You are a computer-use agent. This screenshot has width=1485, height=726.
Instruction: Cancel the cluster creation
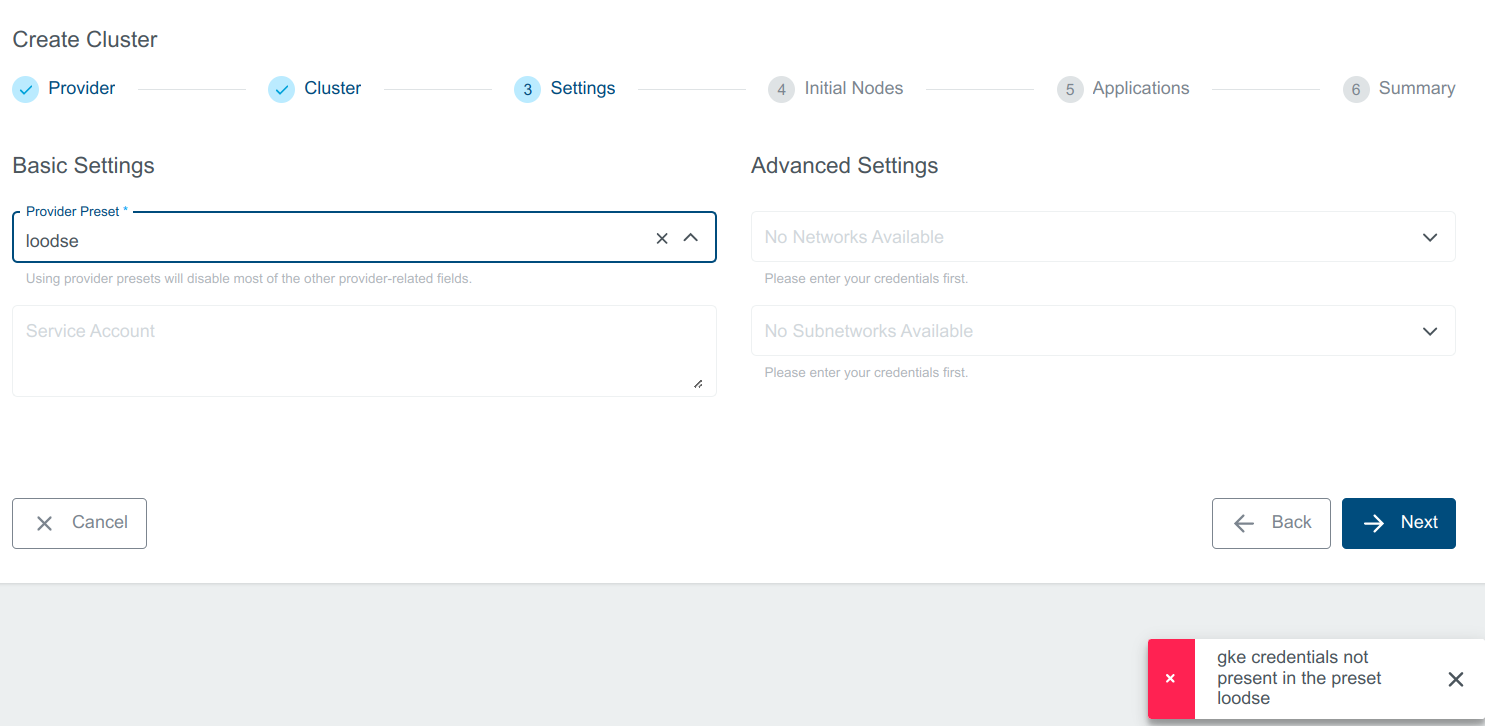coord(79,522)
